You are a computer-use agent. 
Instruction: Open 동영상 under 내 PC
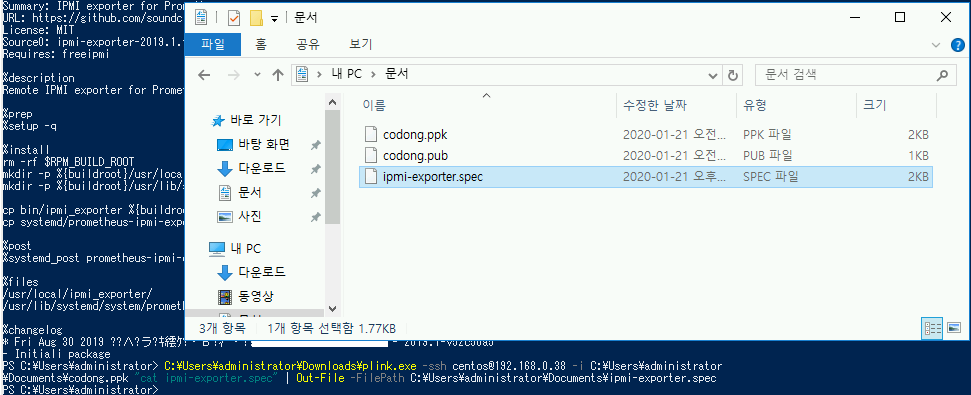tap(255, 297)
